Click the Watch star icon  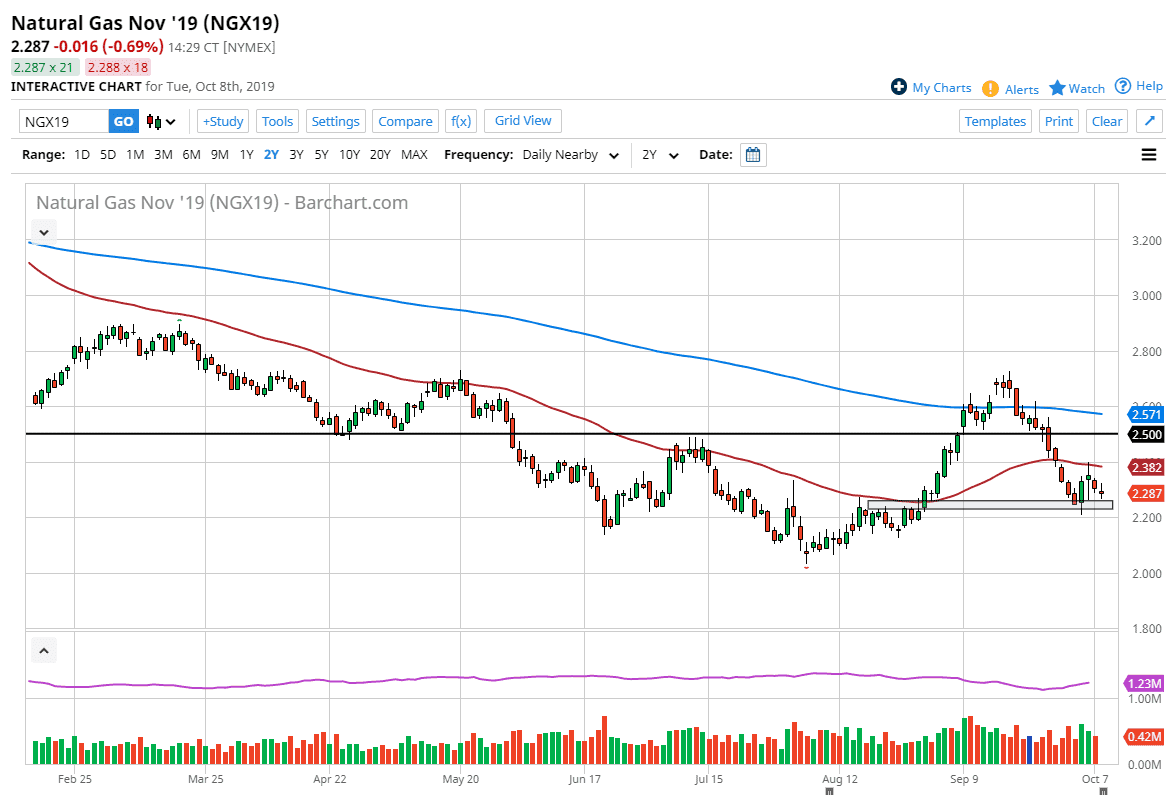1057,88
